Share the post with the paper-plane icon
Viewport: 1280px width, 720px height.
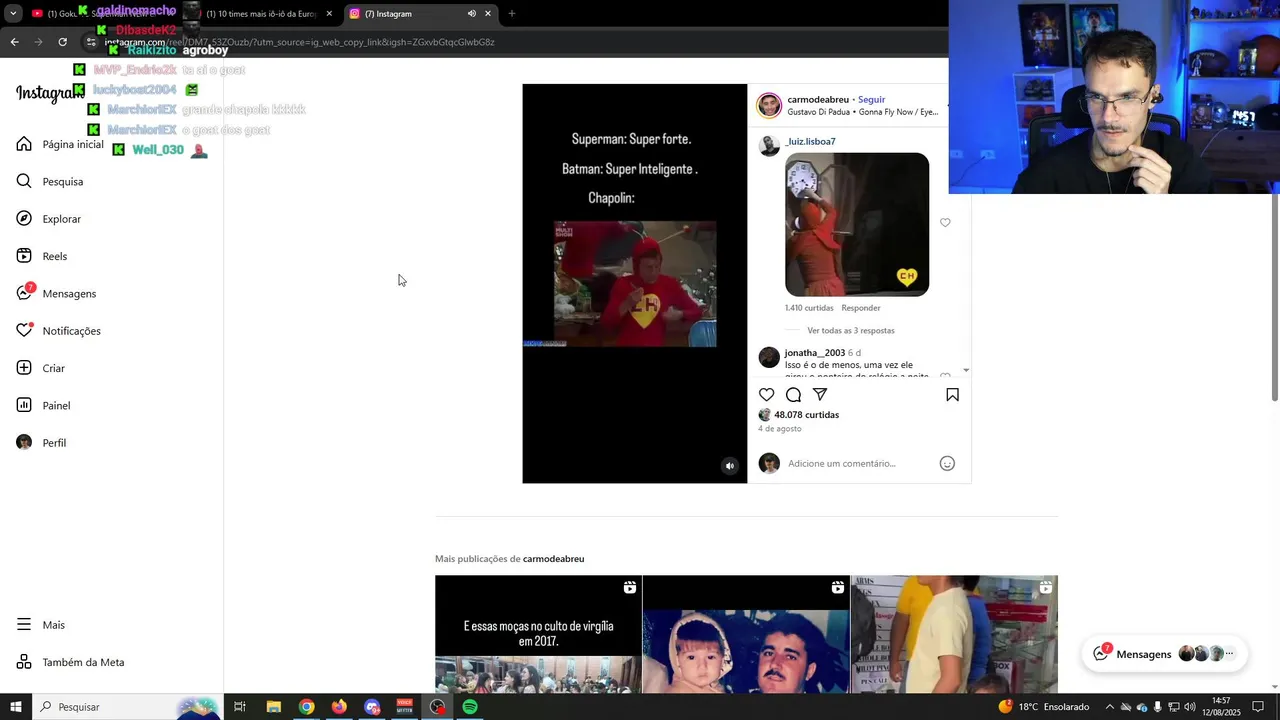[820, 395]
